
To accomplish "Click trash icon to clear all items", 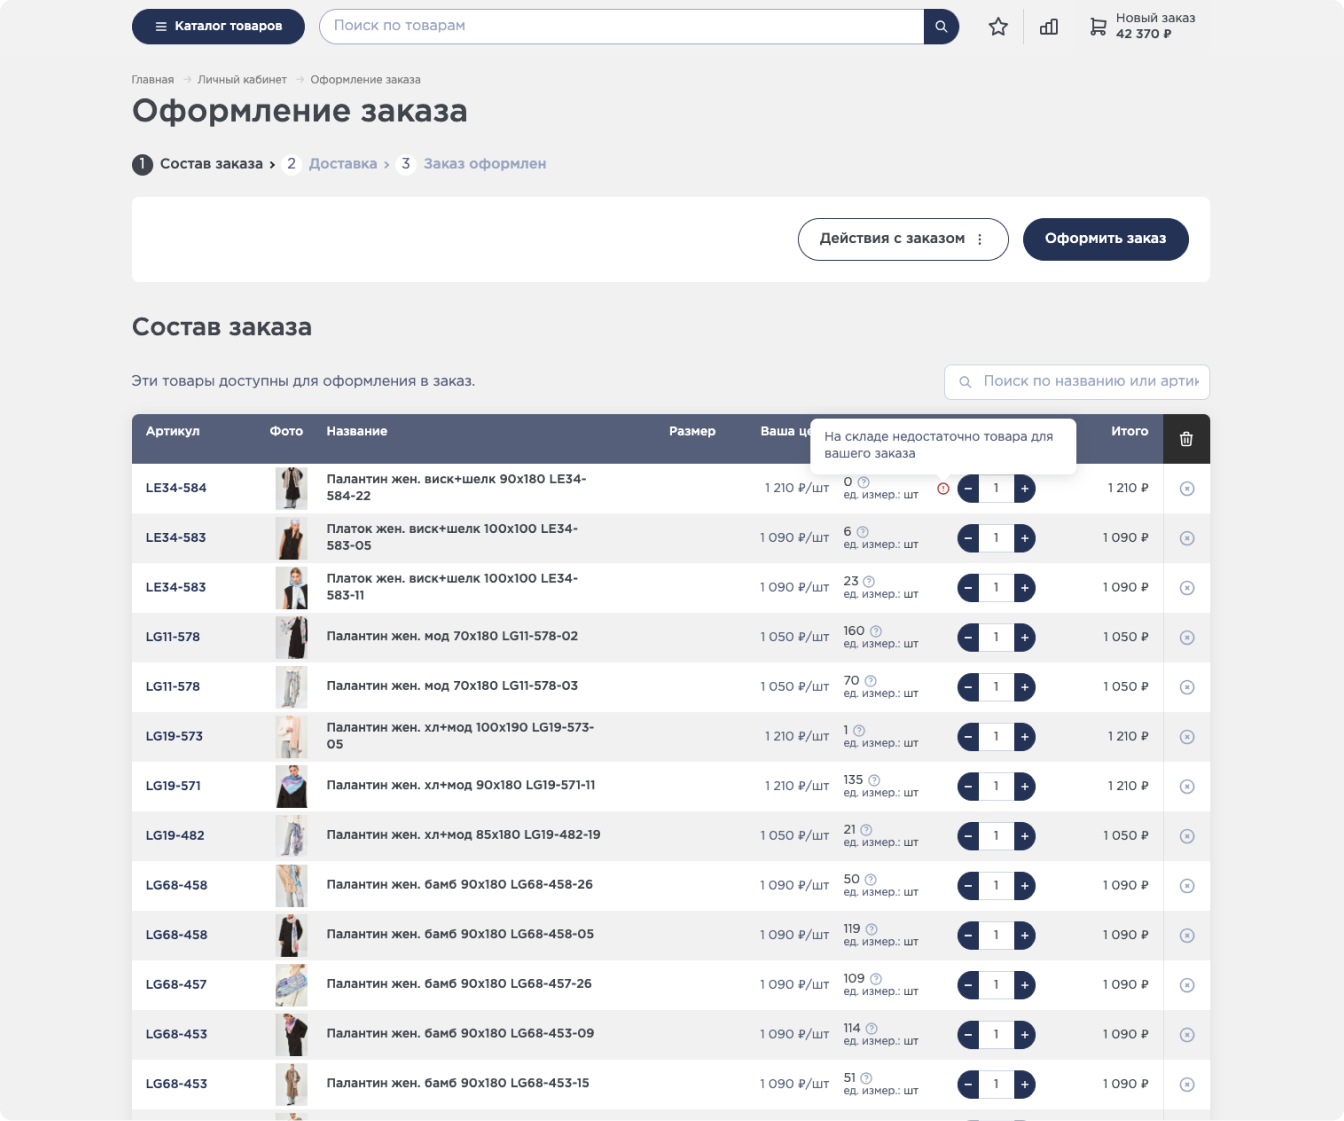I will pos(1186,439).
